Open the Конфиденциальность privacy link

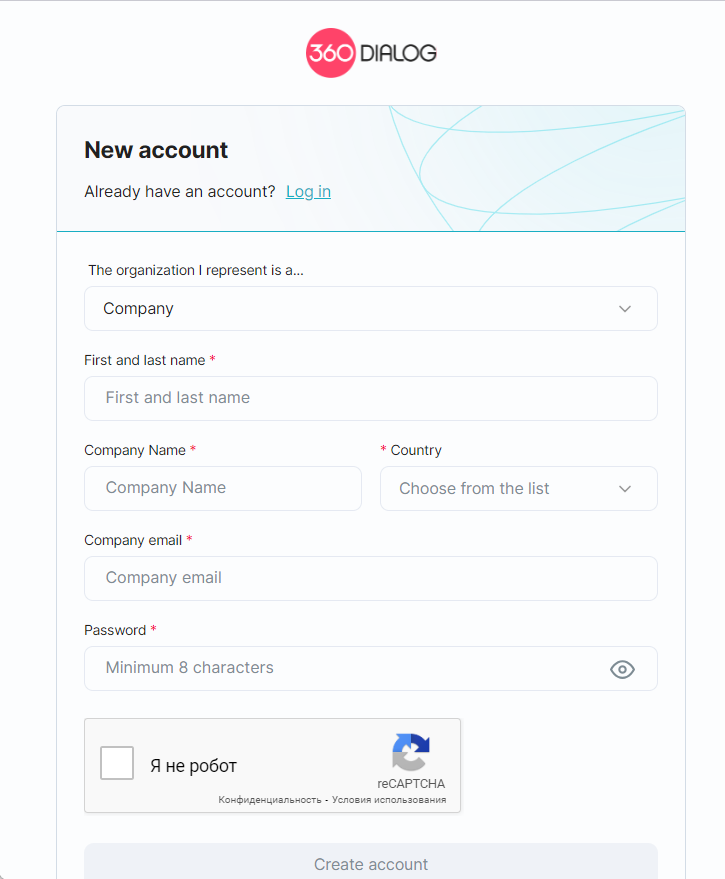pyautogui.click(x=269, y=800)
